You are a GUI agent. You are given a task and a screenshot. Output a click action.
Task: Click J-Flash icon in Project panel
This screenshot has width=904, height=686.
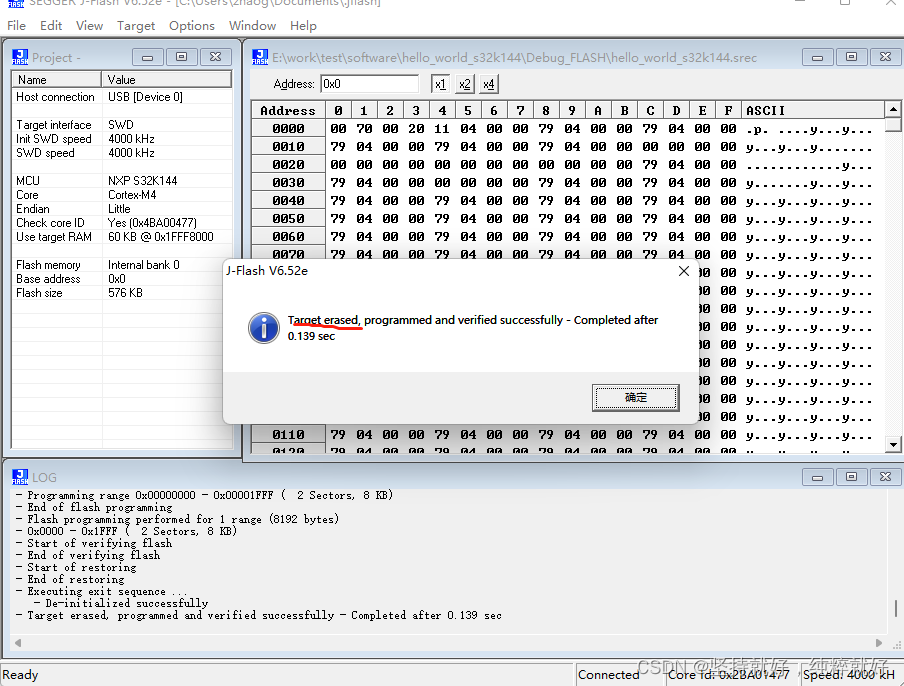(20, 57)
